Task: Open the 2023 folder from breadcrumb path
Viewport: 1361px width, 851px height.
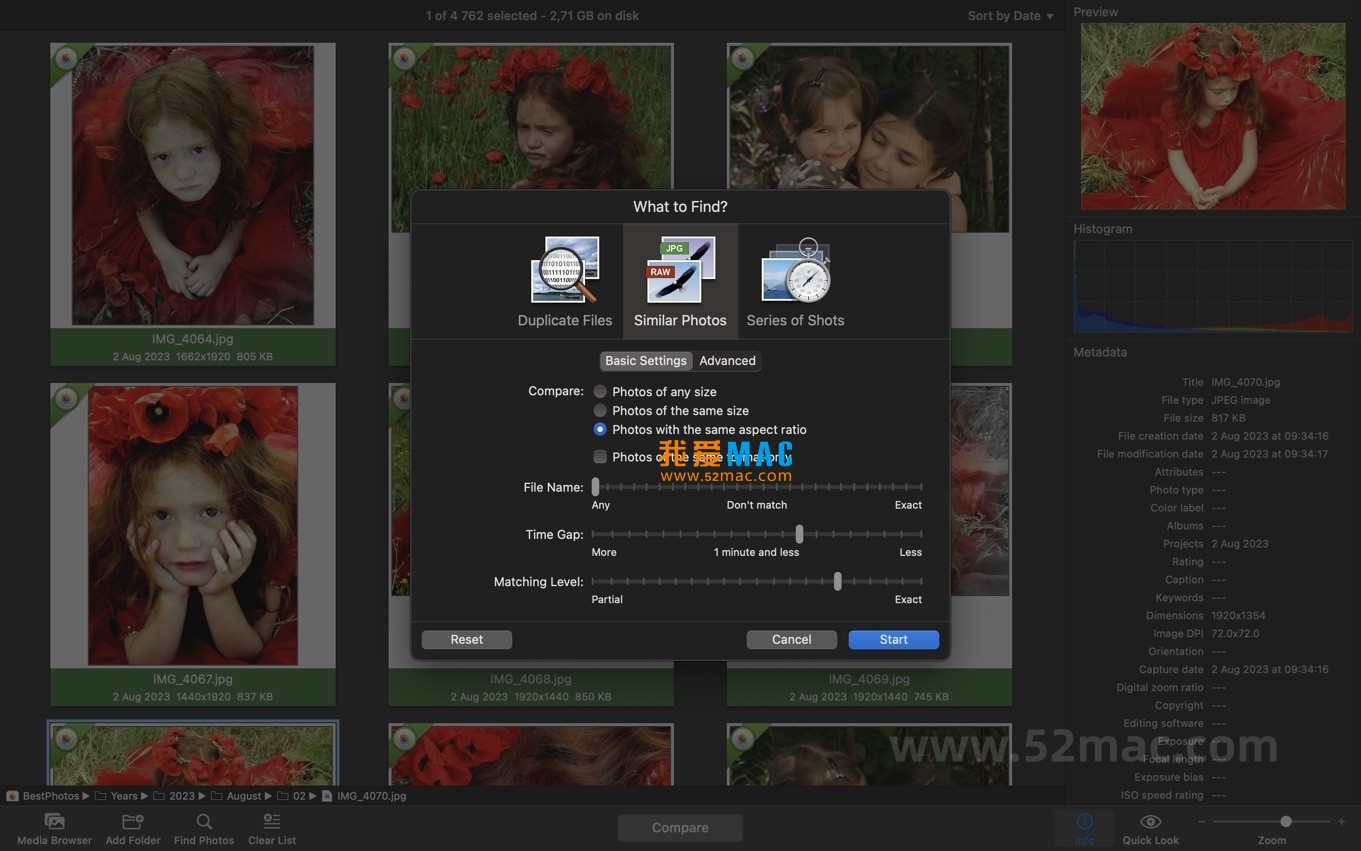Action: click(x=181, y=796)
